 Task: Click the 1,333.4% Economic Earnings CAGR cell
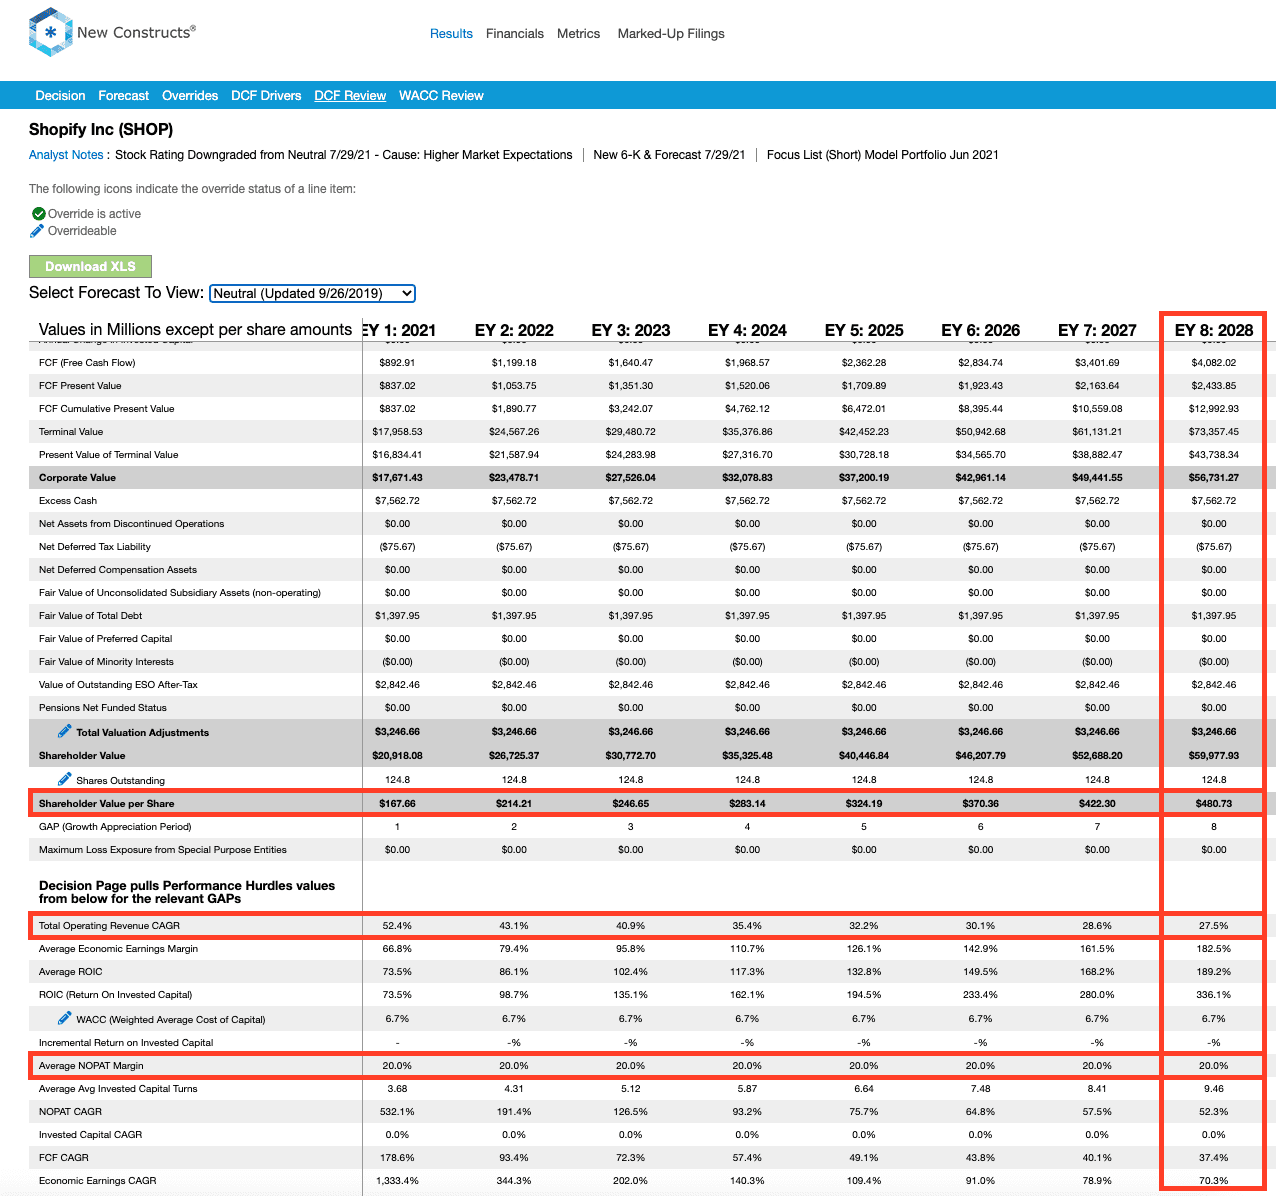pyautogui.click(x=398, y=1181)
